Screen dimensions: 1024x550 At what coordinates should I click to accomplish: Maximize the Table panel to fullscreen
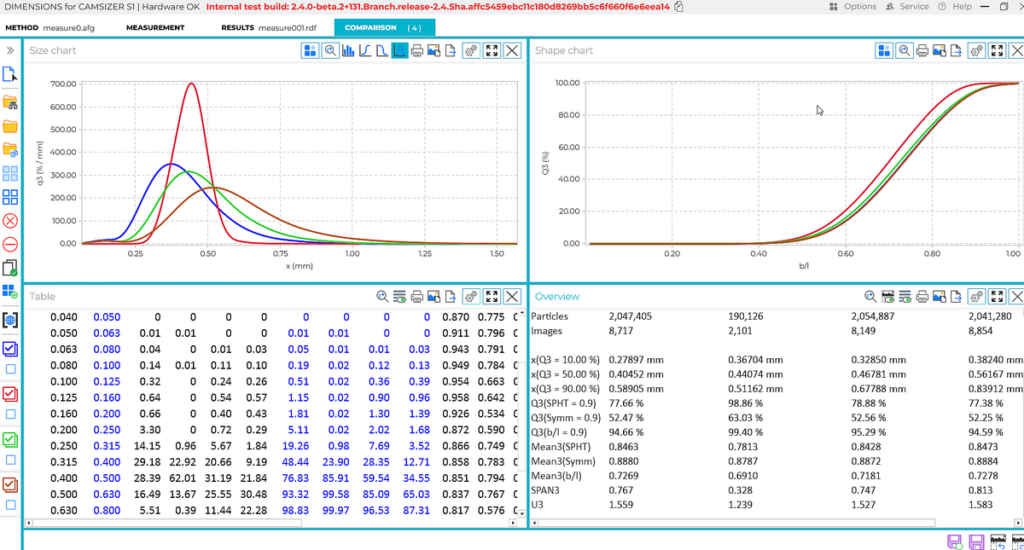pos(491,296)
